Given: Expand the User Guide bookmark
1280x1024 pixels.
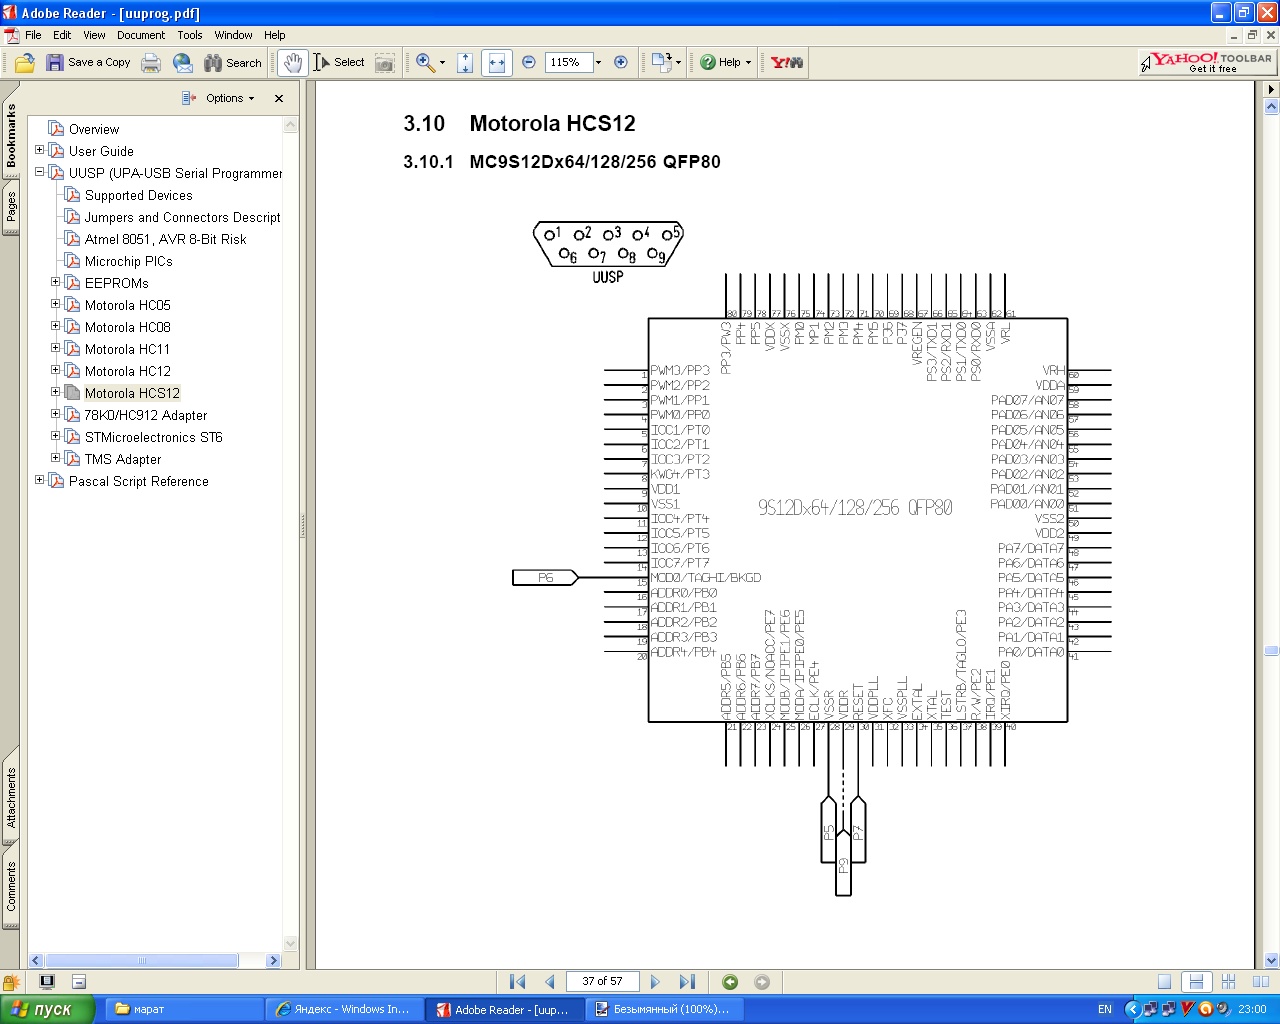Looking at the screenshot, I should [x=40, y=150].
